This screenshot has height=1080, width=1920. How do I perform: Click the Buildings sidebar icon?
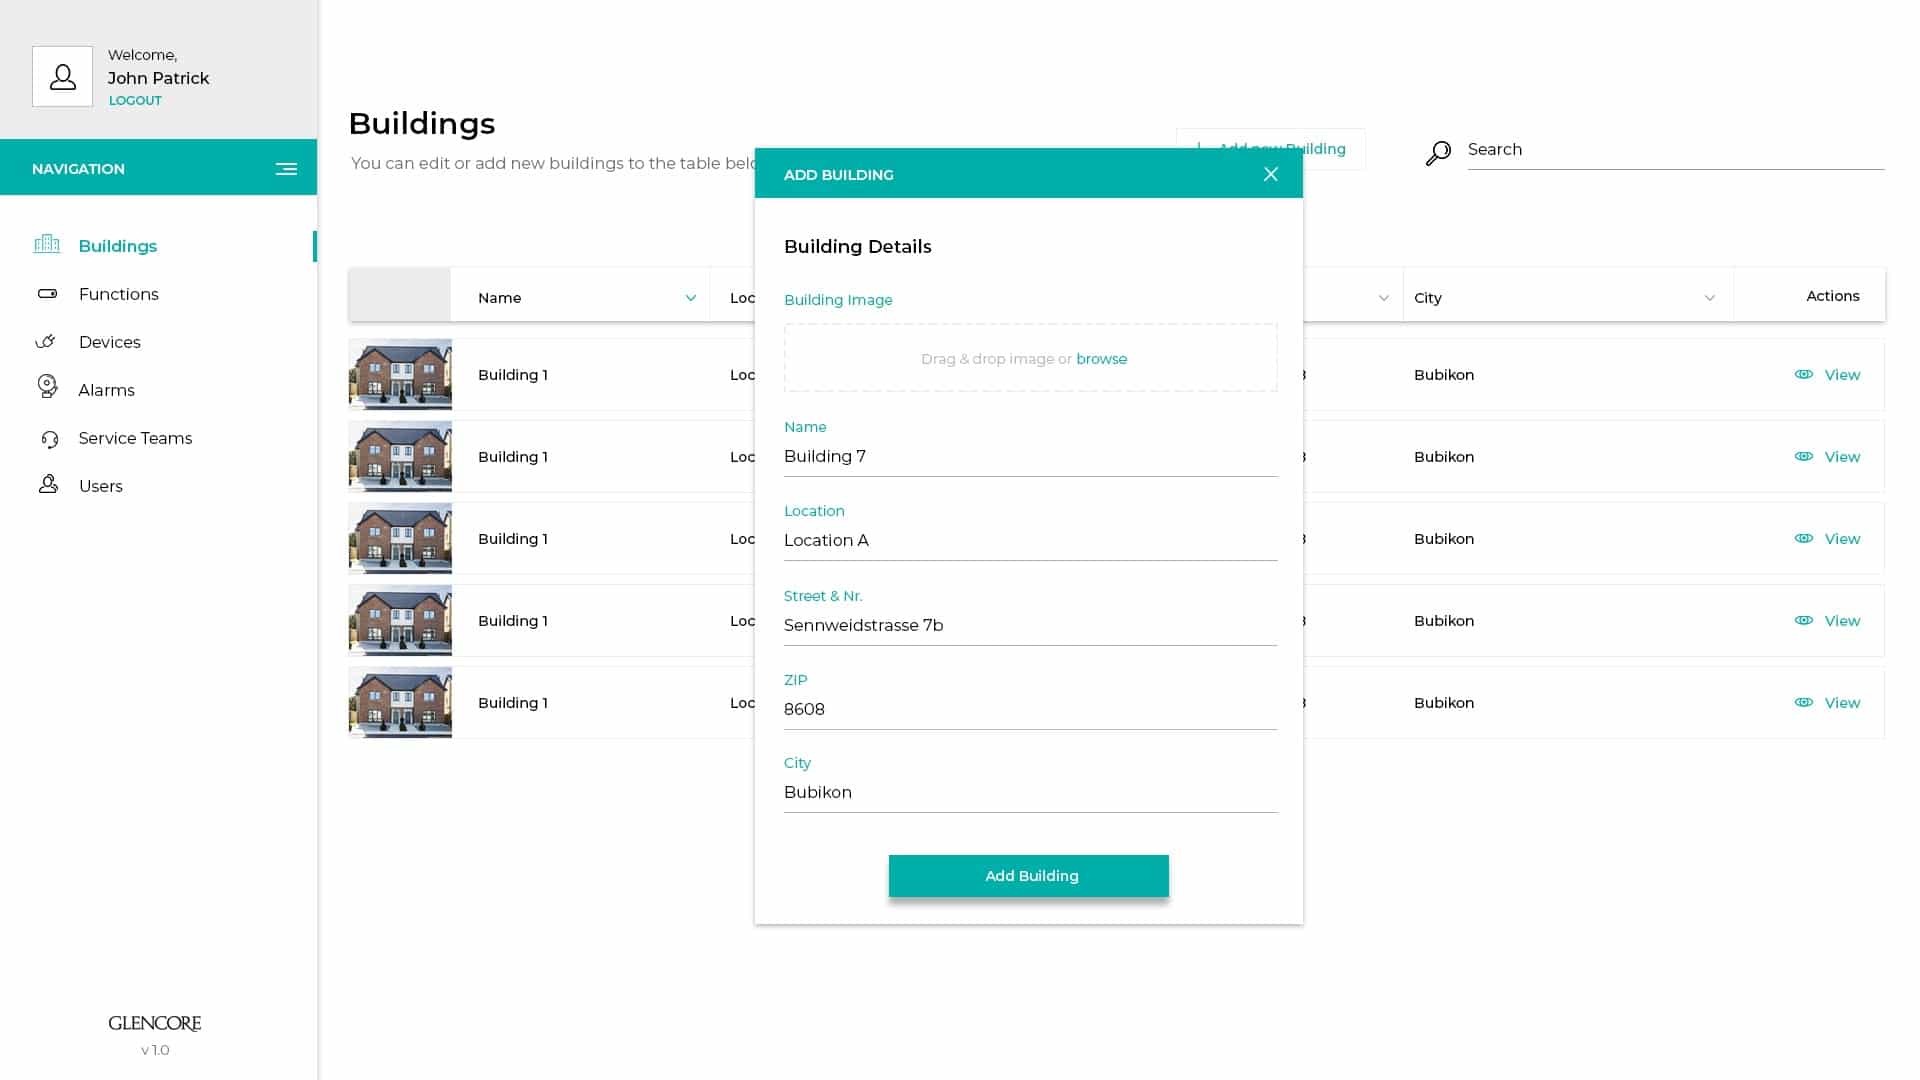47,244
